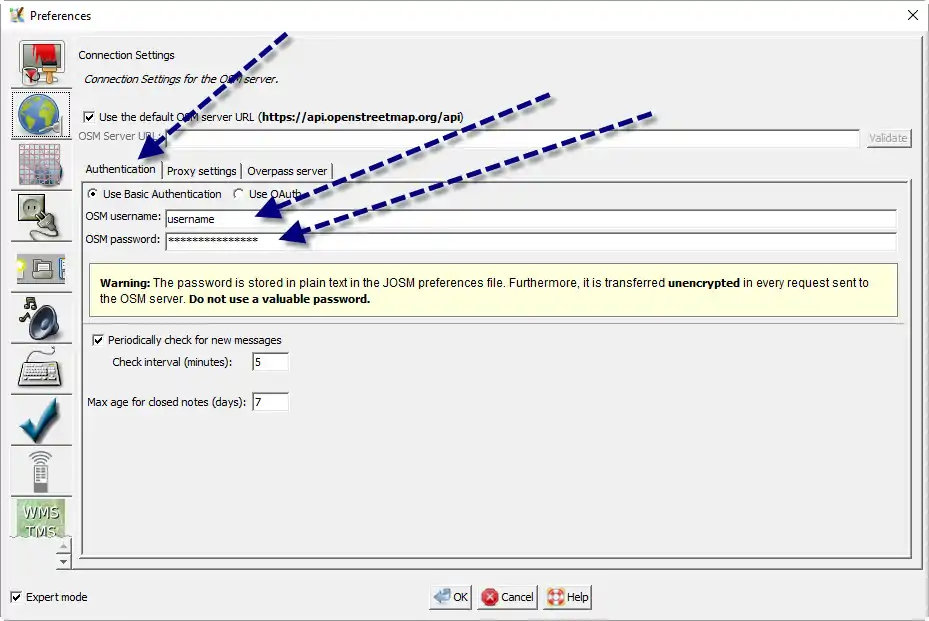Switch to the Proxy settings tab
This screenshot has width=929, height=621.
202,171
